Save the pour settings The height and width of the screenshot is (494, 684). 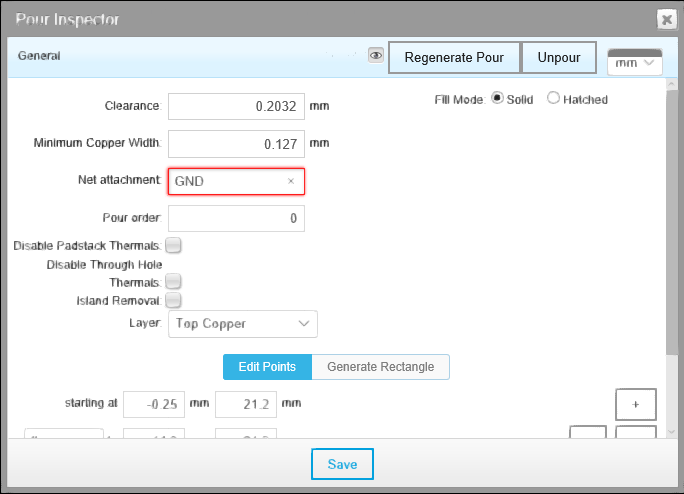[342, 465]
